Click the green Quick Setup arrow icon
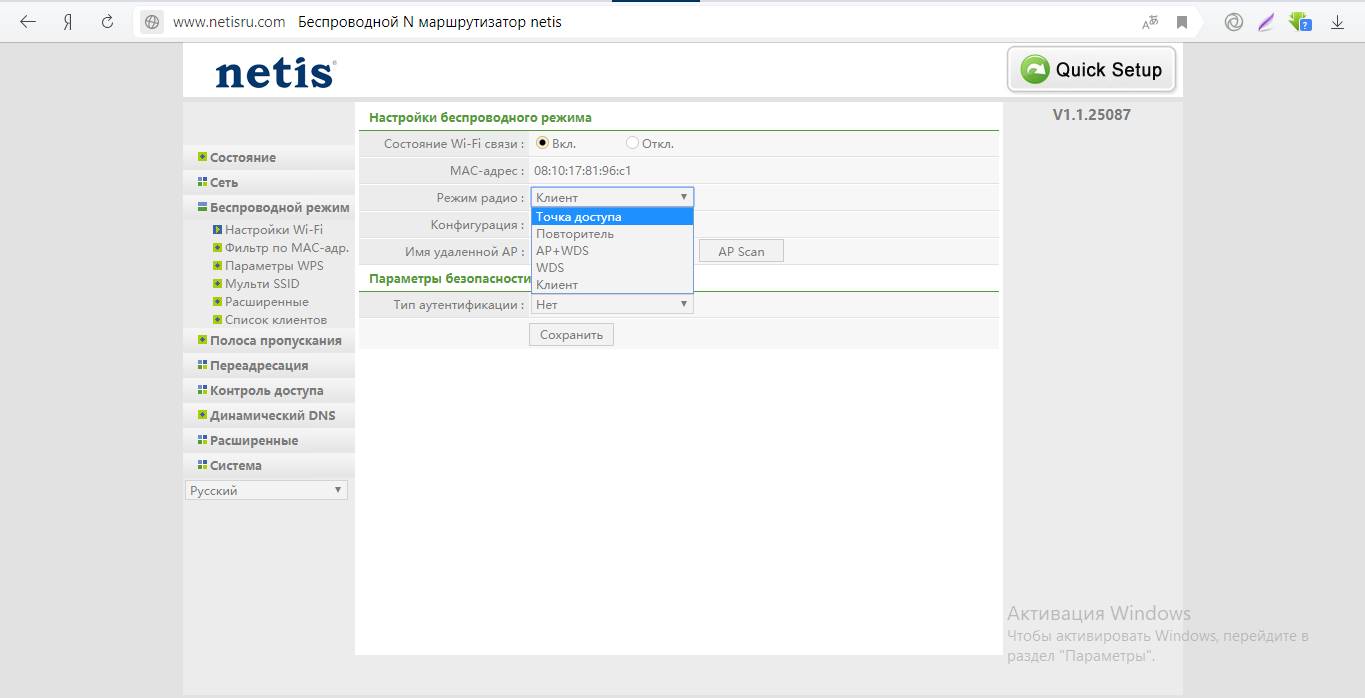 [x=1035, y=69]
